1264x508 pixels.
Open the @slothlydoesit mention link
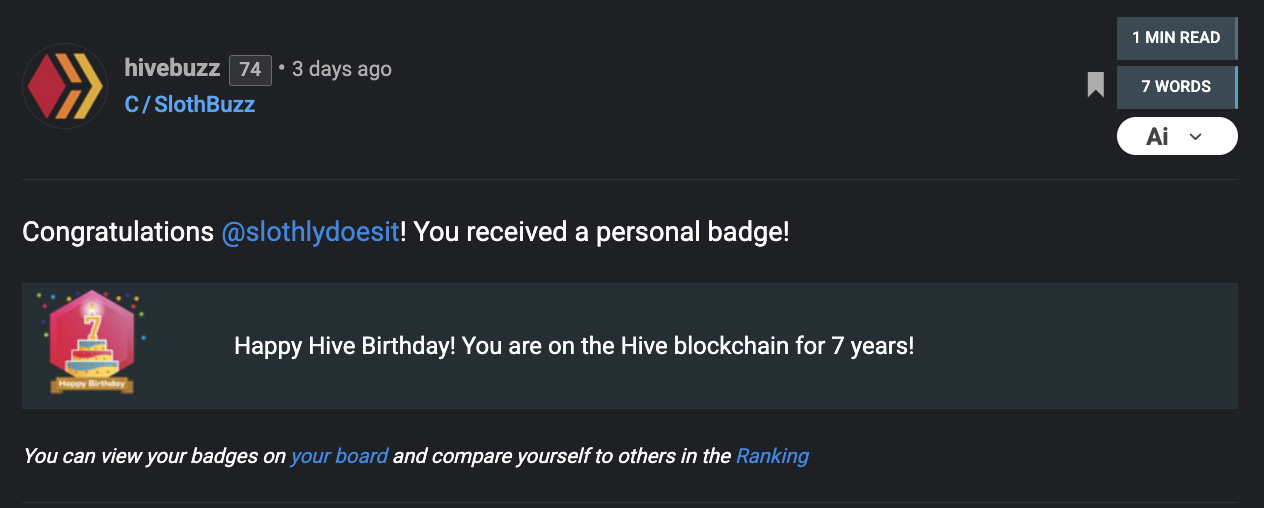(x=310, y=232)
